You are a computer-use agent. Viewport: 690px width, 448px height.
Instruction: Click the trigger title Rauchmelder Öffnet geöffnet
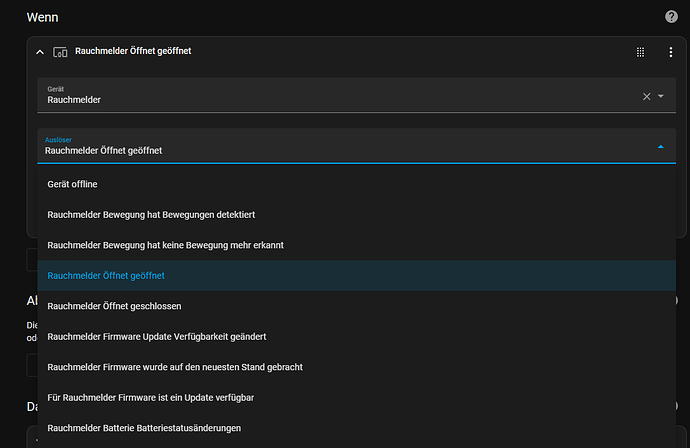(x=133, y=51)
